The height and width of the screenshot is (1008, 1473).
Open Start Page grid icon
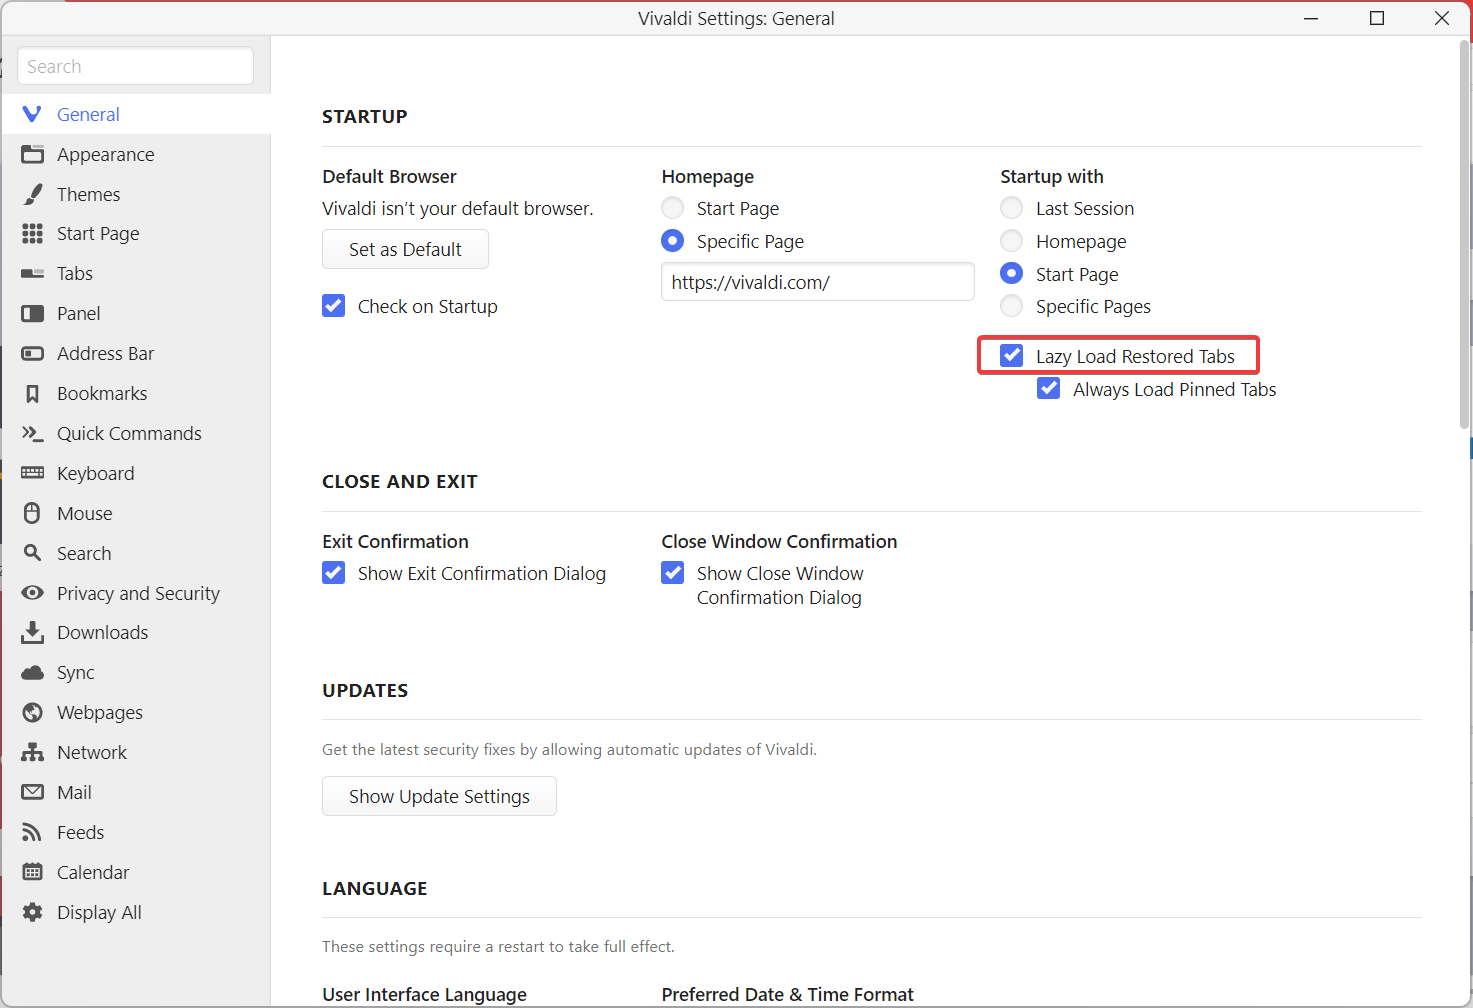33,234
